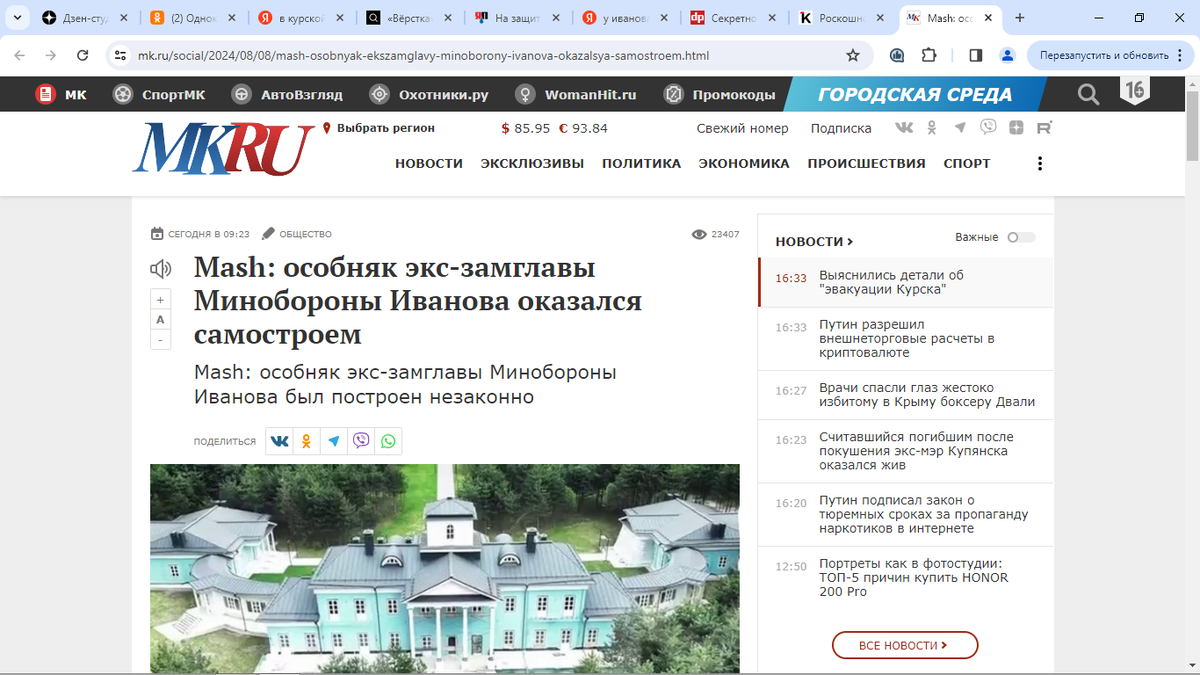This screenshot has width=1200, height=675.
Task: Read news about экс-мэр Купянска
Action: [905, 451]
